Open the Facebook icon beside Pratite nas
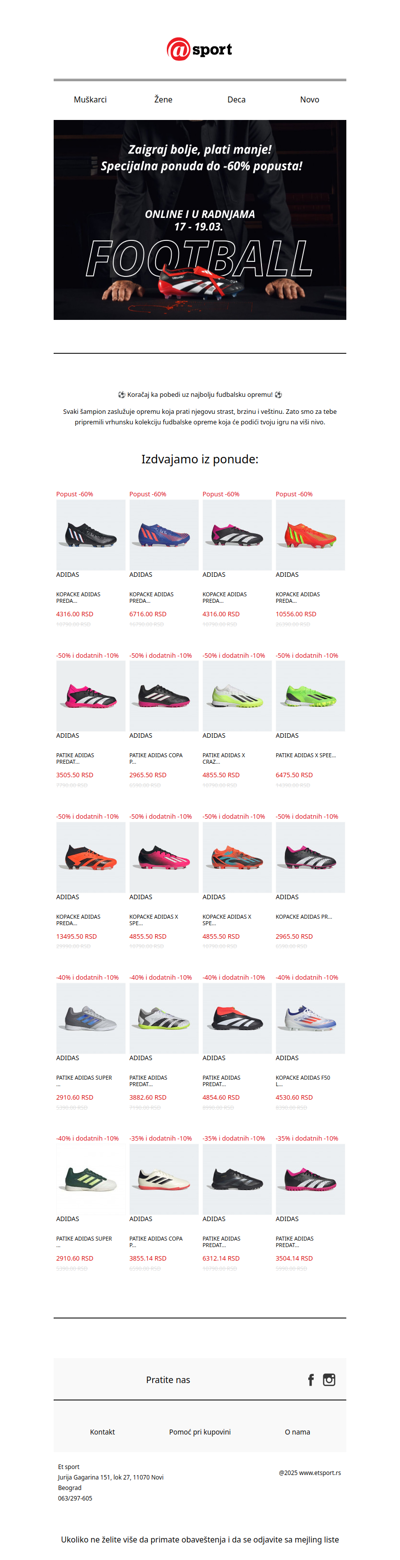 [x=311, y=1379]
